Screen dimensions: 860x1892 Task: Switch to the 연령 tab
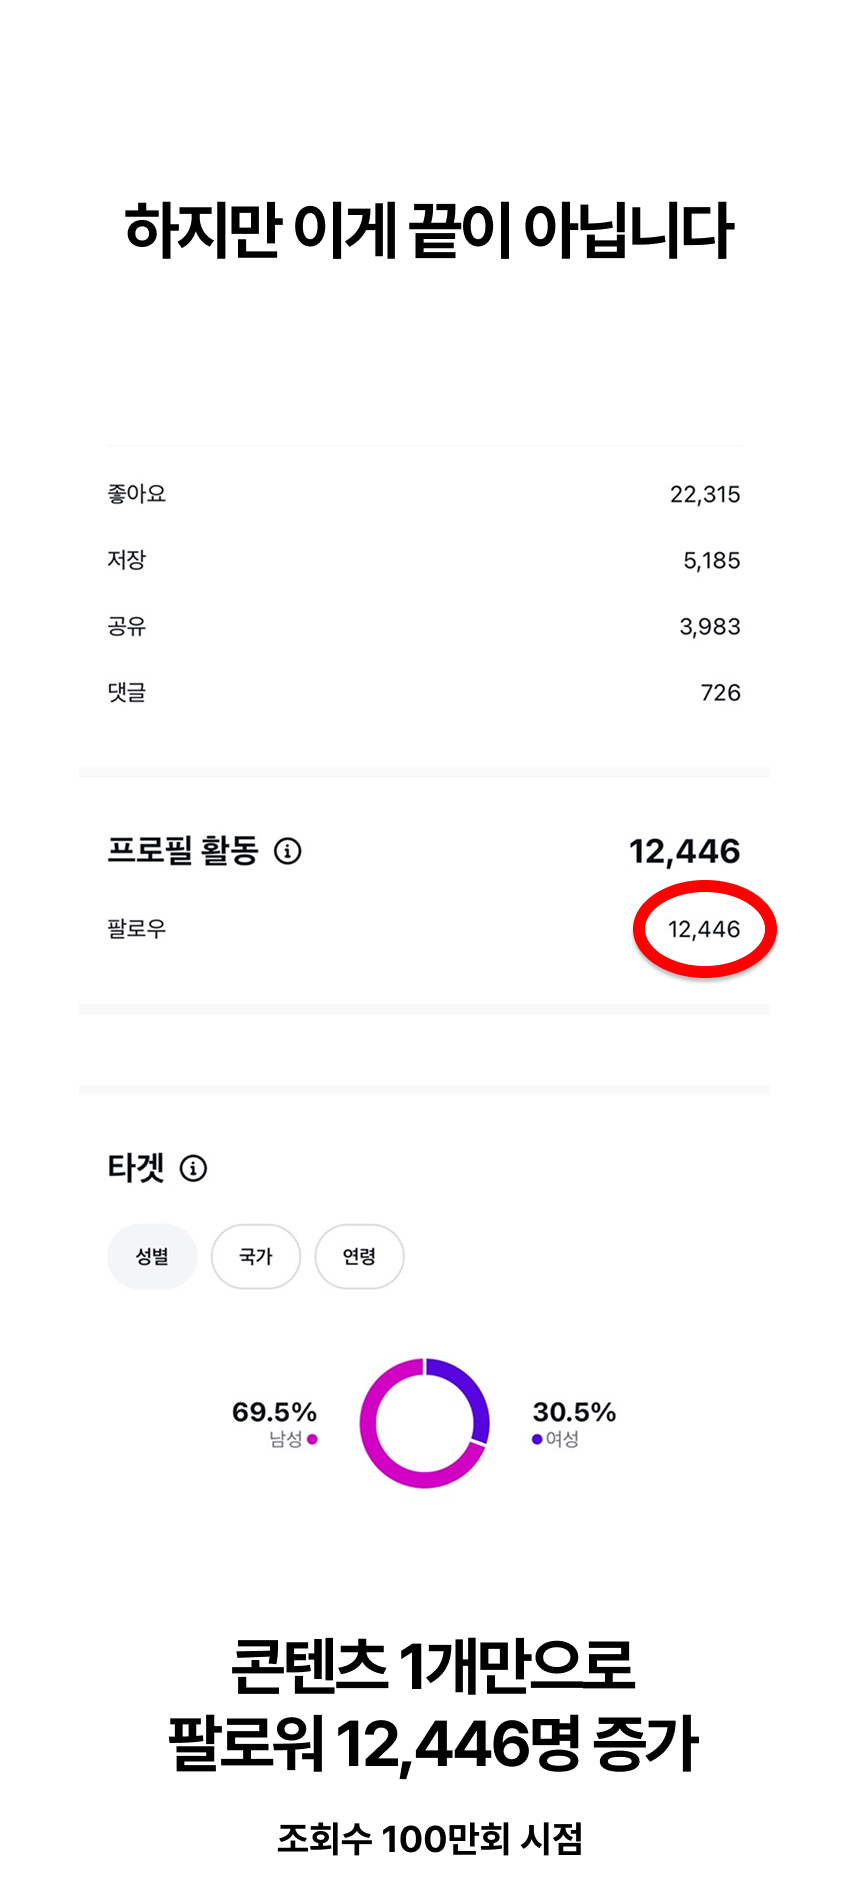point(359,1257)
